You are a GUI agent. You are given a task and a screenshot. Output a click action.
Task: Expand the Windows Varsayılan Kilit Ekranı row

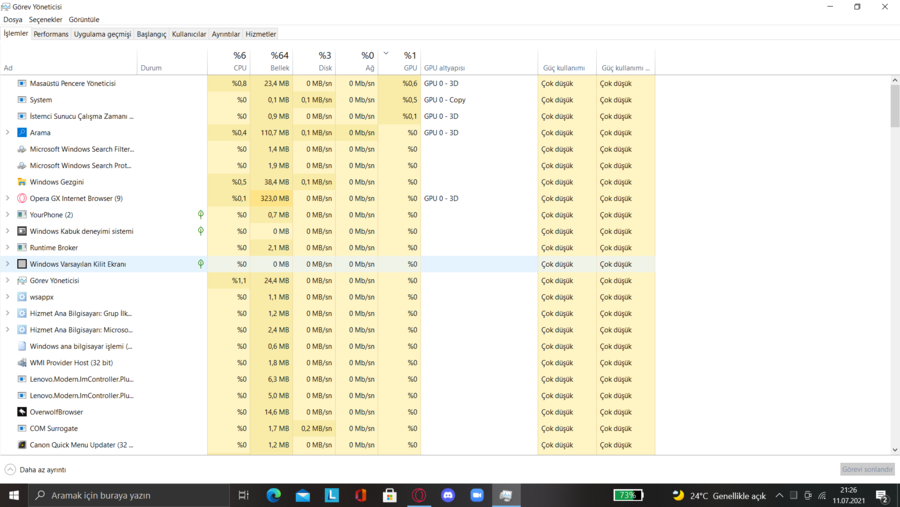click(8, 264)
